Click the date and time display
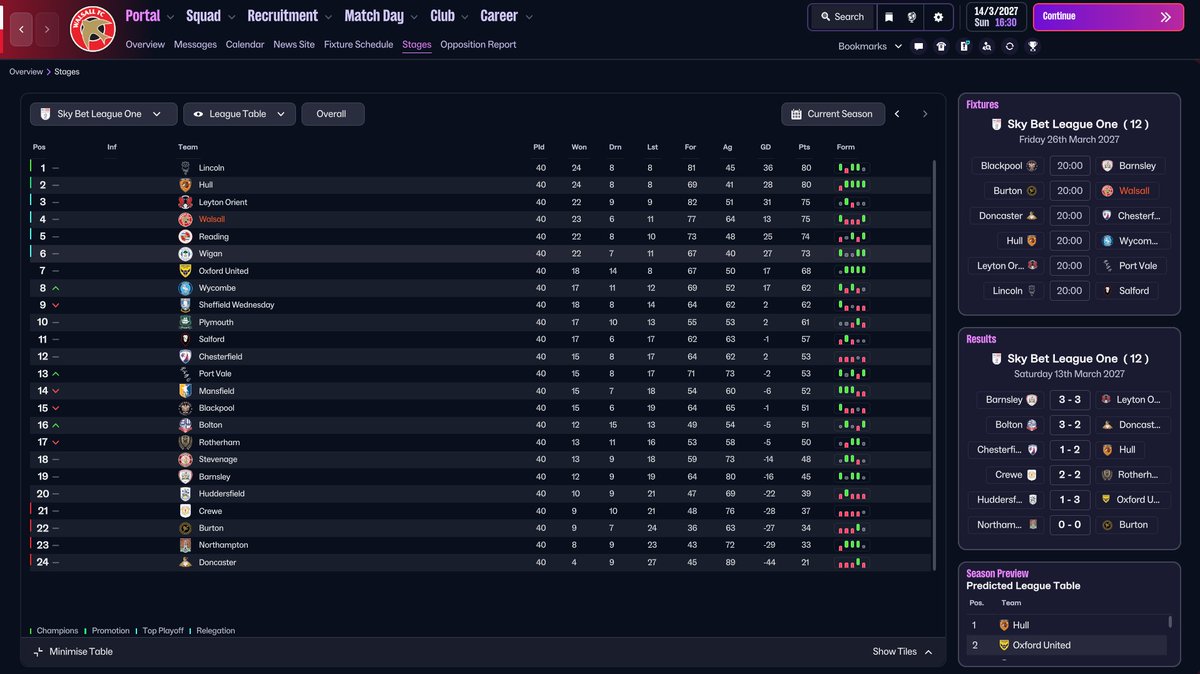The height and width of the screenshot is (674, 1200). pyautogui.click(x=994, y=17)
